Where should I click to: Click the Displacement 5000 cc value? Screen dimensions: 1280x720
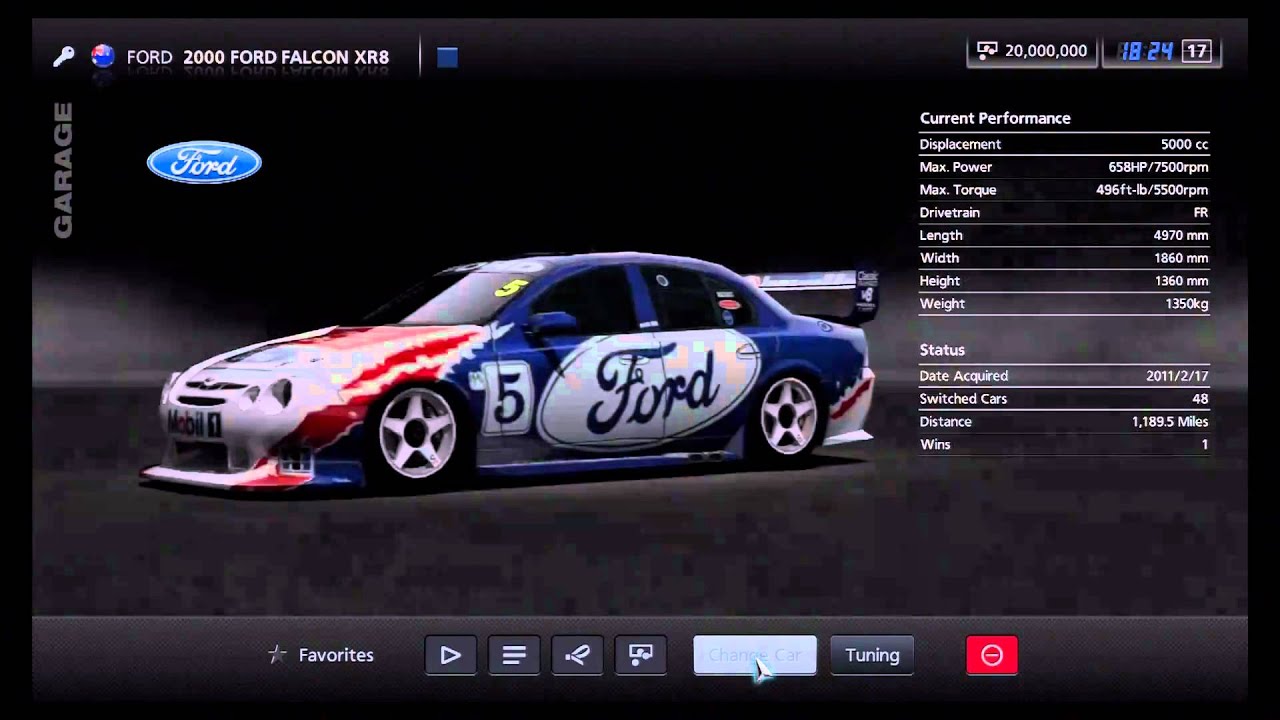tap(1184, 144)
